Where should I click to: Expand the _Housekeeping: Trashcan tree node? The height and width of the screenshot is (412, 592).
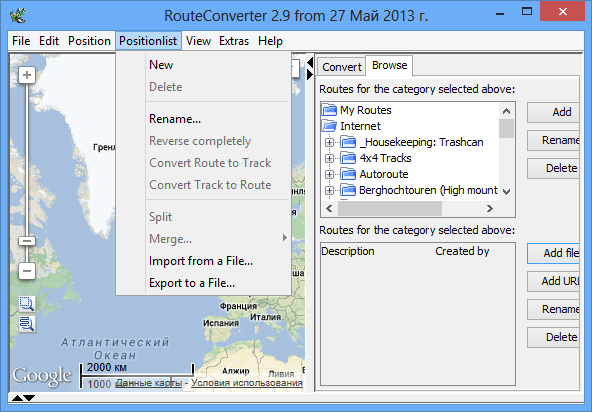click(329, 142)
